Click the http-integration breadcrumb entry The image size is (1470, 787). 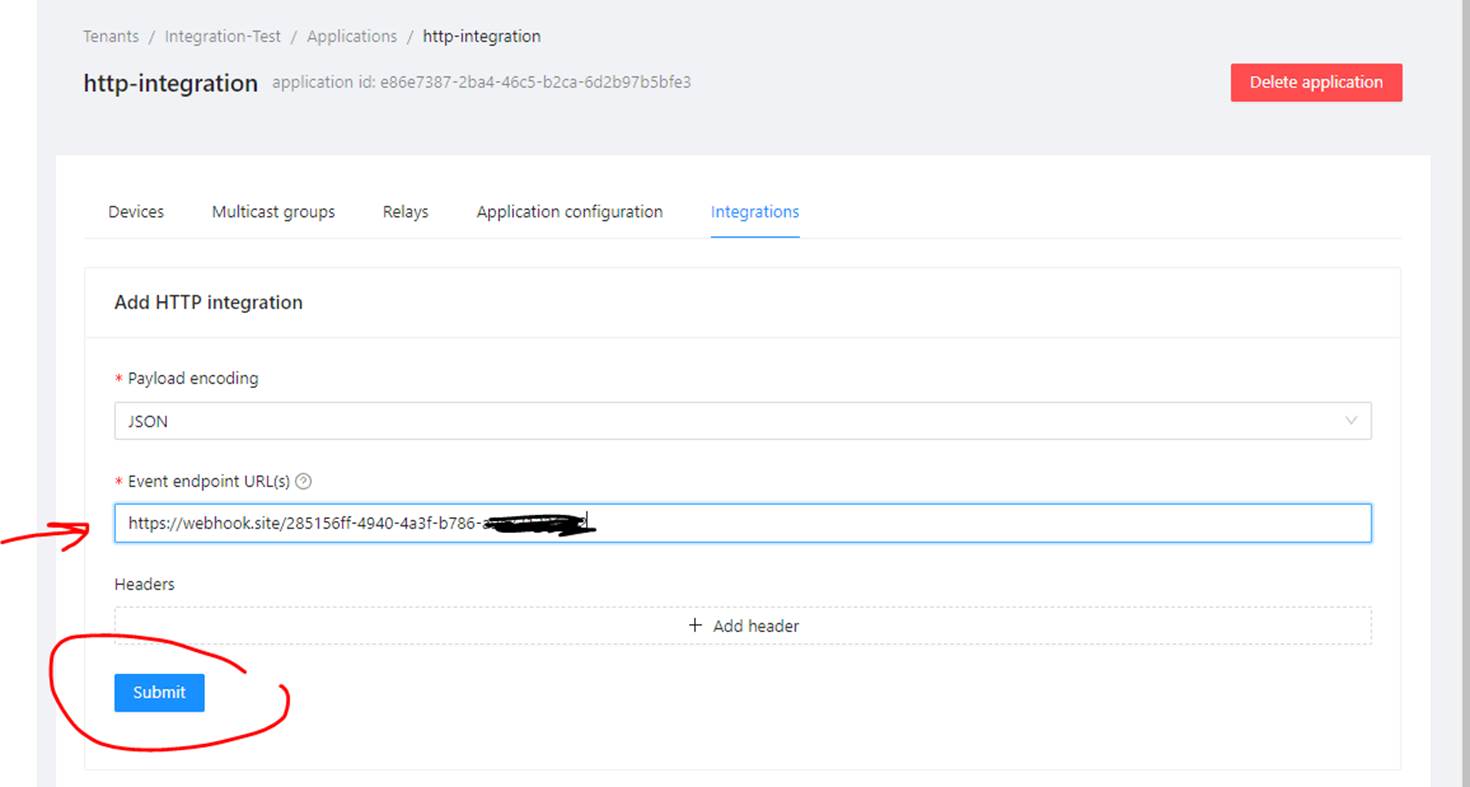point(482,36)
